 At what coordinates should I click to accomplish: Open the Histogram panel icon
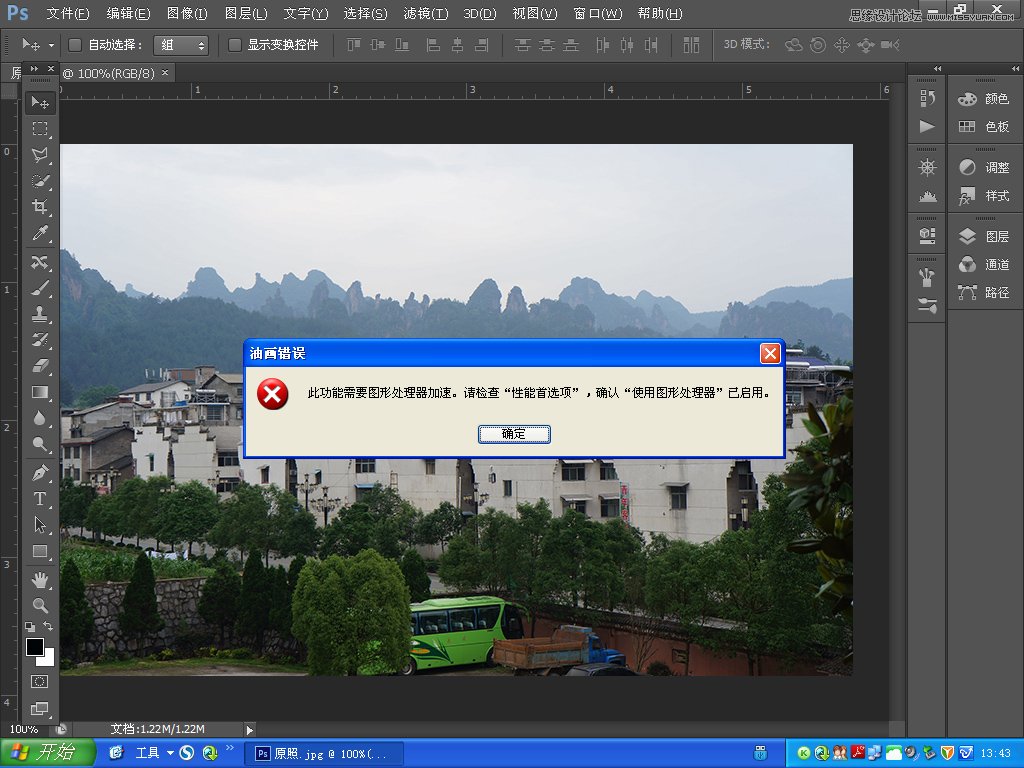(927, 196)
